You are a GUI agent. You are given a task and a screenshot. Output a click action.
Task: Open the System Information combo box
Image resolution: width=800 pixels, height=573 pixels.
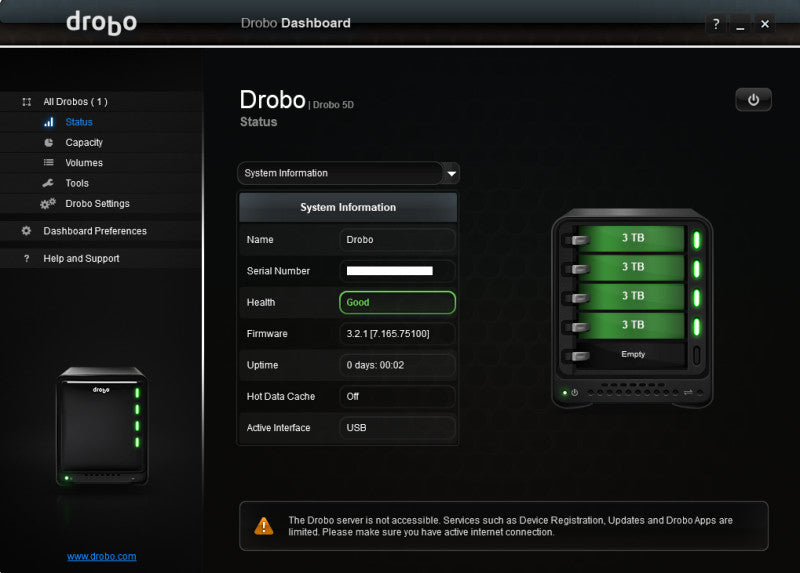348,173
